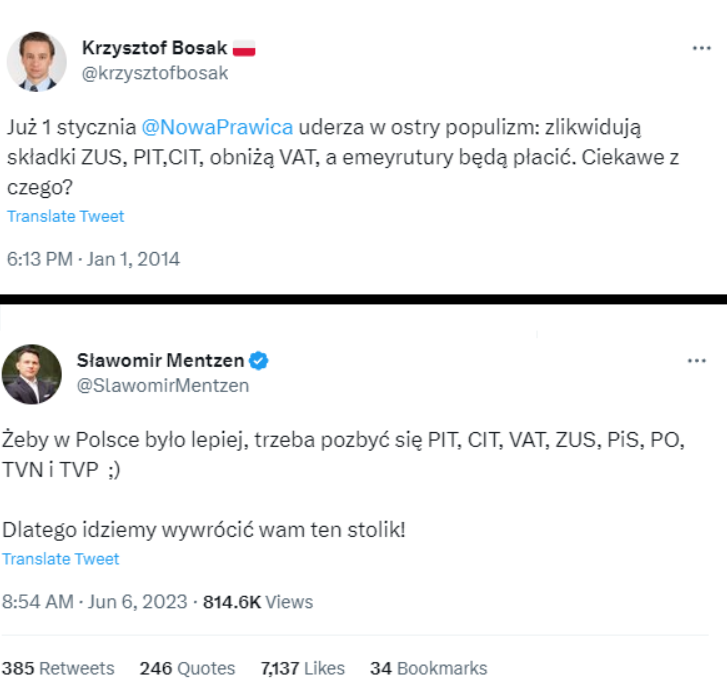Click the 34 Bookmarks count
727x692 pixels.
click(x=428, y=668)
